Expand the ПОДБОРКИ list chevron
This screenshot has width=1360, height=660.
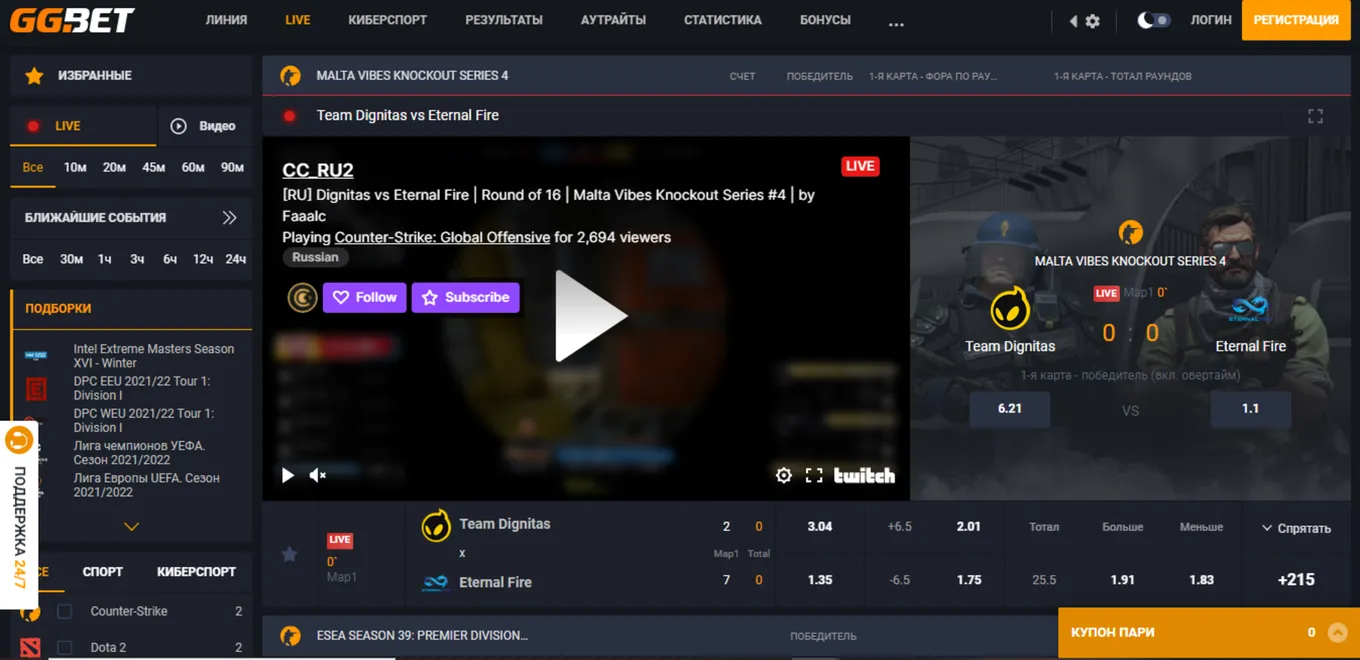[x=131, y=526]
